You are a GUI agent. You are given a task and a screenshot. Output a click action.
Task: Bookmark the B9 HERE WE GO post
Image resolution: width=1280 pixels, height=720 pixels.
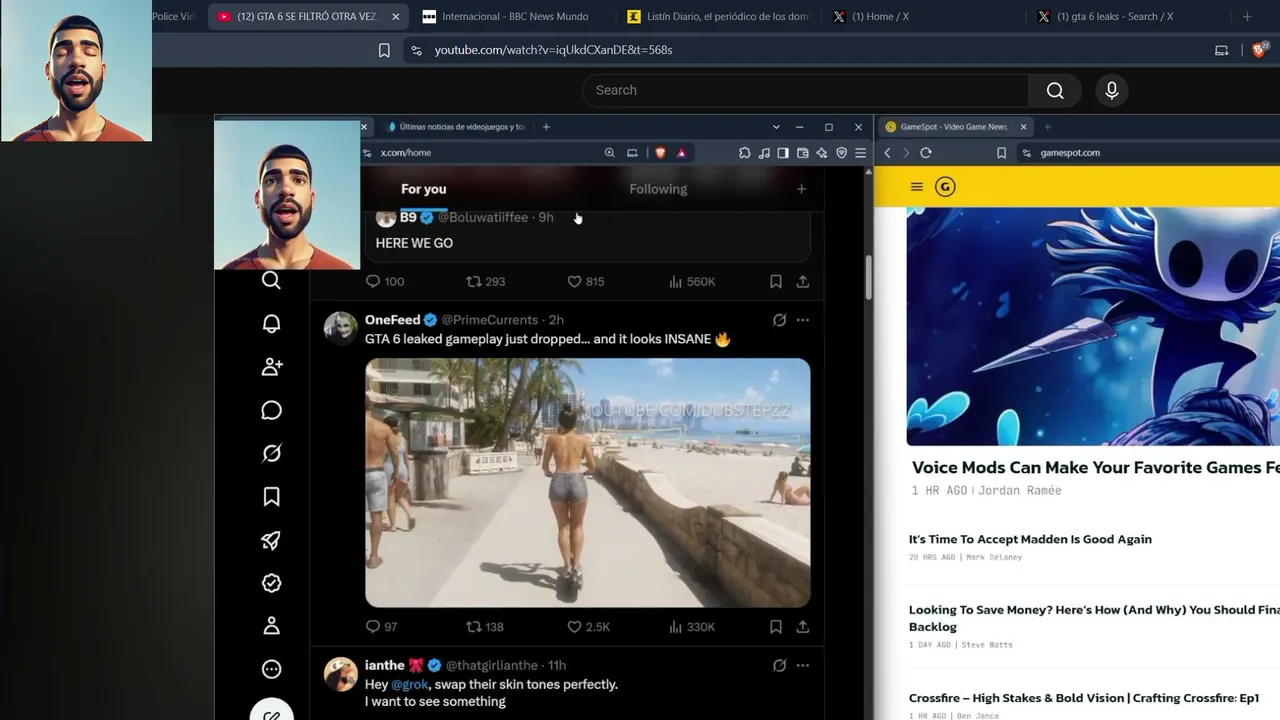coord(775,282)
